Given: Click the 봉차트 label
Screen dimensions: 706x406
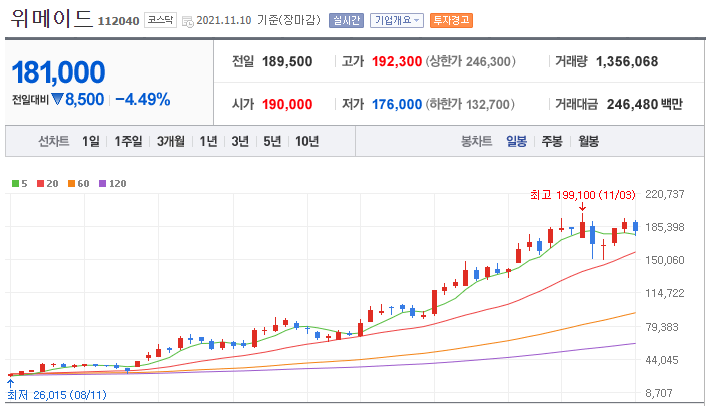Looking at the screenshot, I should click(476, 141).
